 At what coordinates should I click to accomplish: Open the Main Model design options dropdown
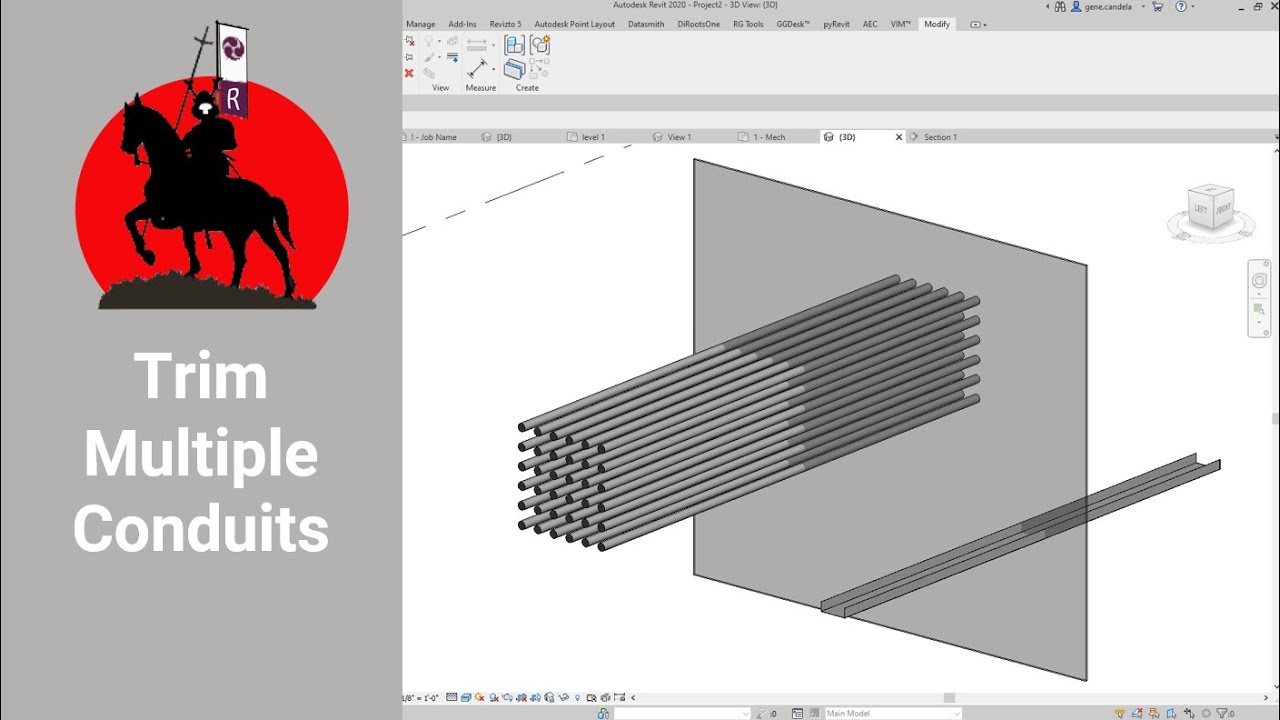click(x=892, y=713)
